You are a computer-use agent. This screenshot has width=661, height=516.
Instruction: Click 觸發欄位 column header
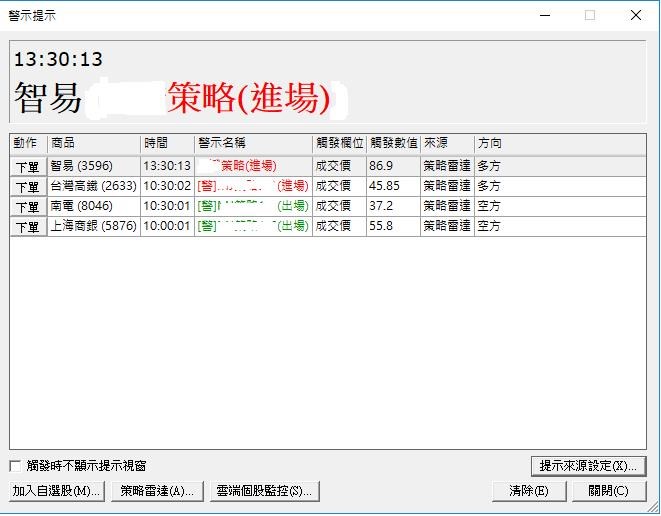pyautogui.click(x=337, y=143)
